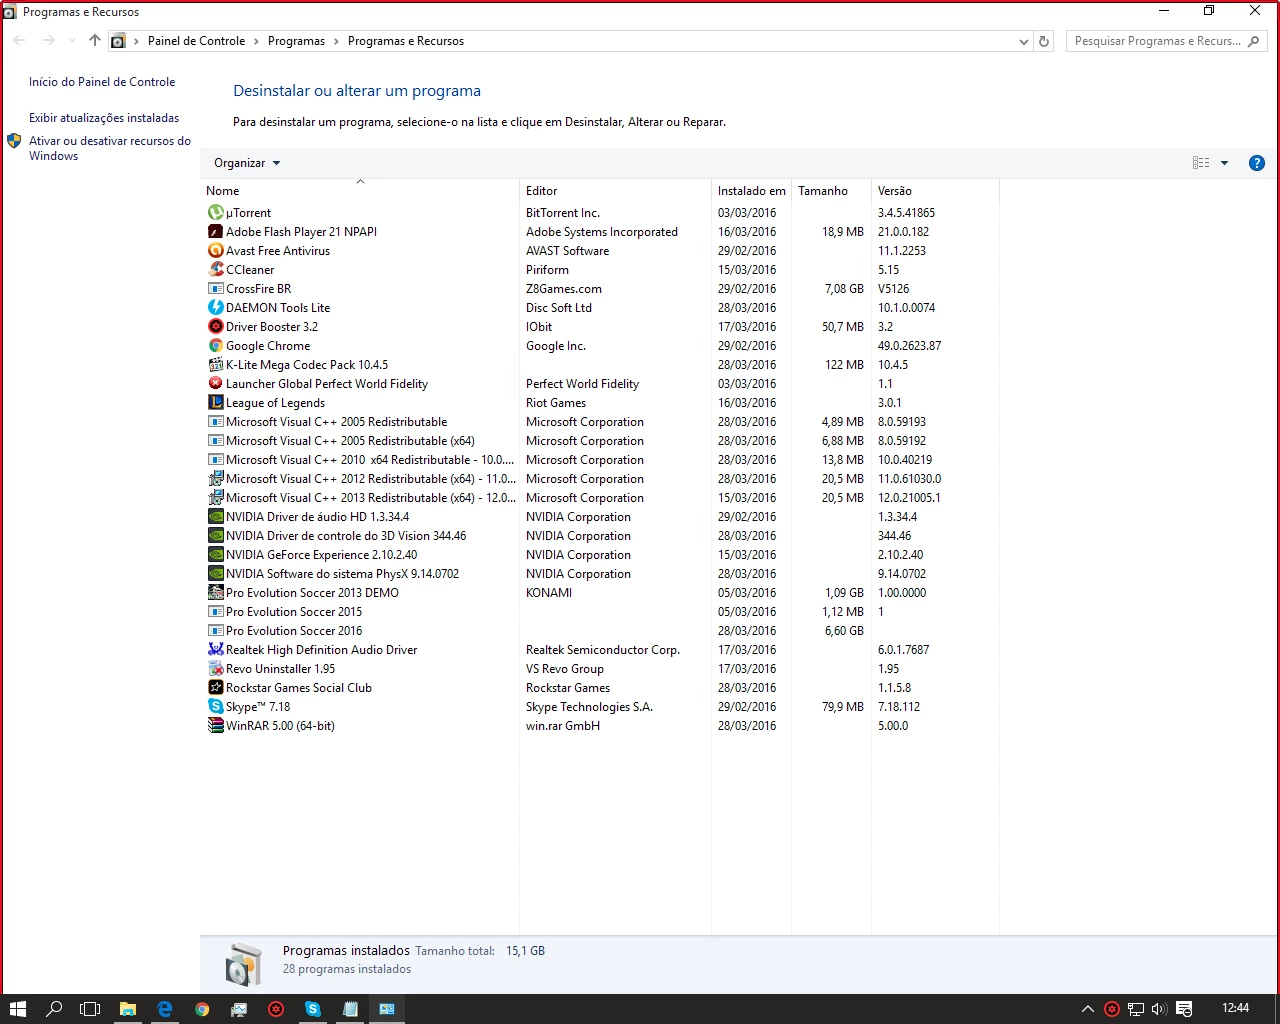Select the CCleaner icon in the list
This screenshot has width=1280, height=1024.
coord(215,270)
